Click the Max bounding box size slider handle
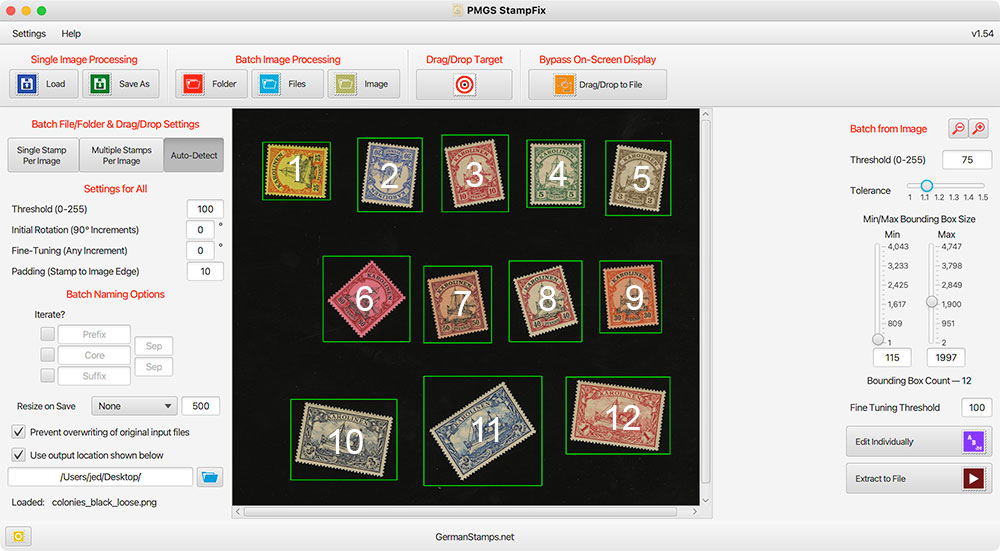1000x551 pixels. (932, 302)
